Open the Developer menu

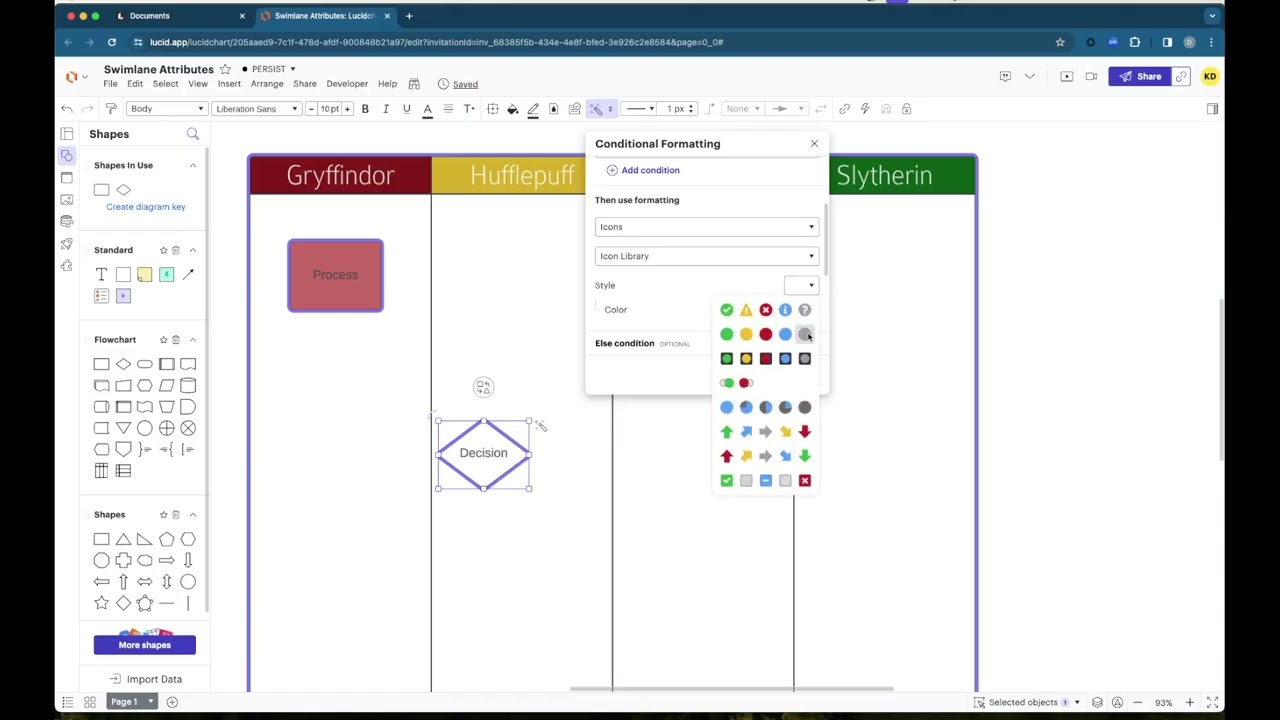coord(347,84)
